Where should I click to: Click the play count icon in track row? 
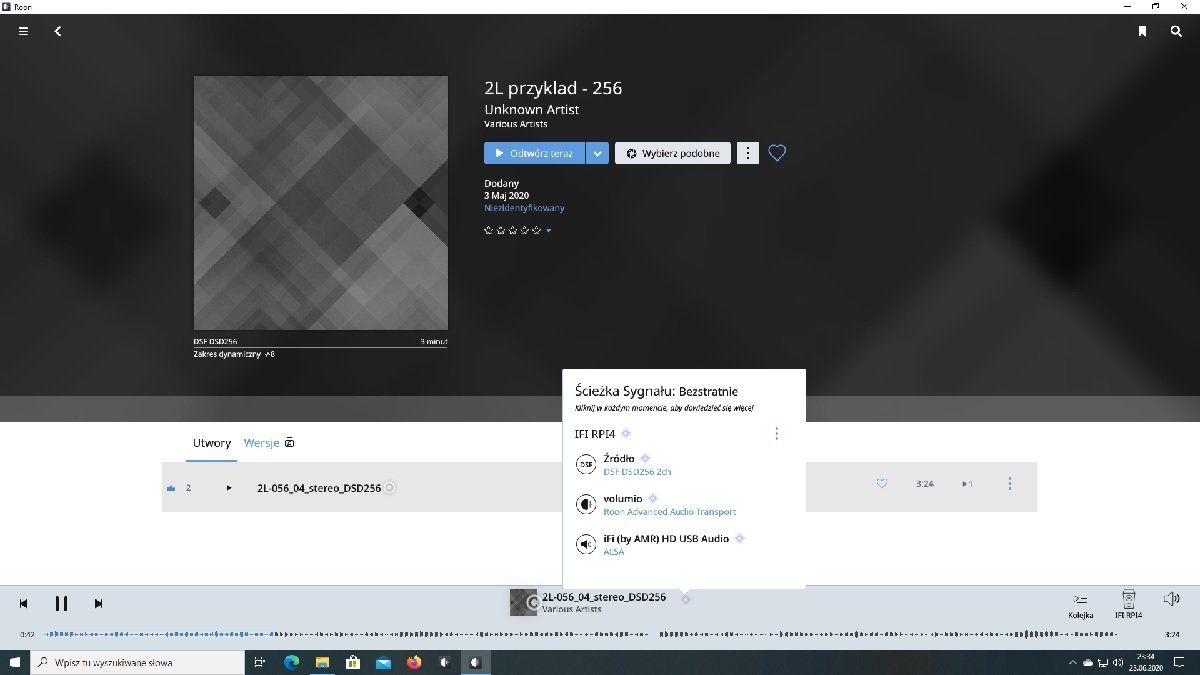967,484
